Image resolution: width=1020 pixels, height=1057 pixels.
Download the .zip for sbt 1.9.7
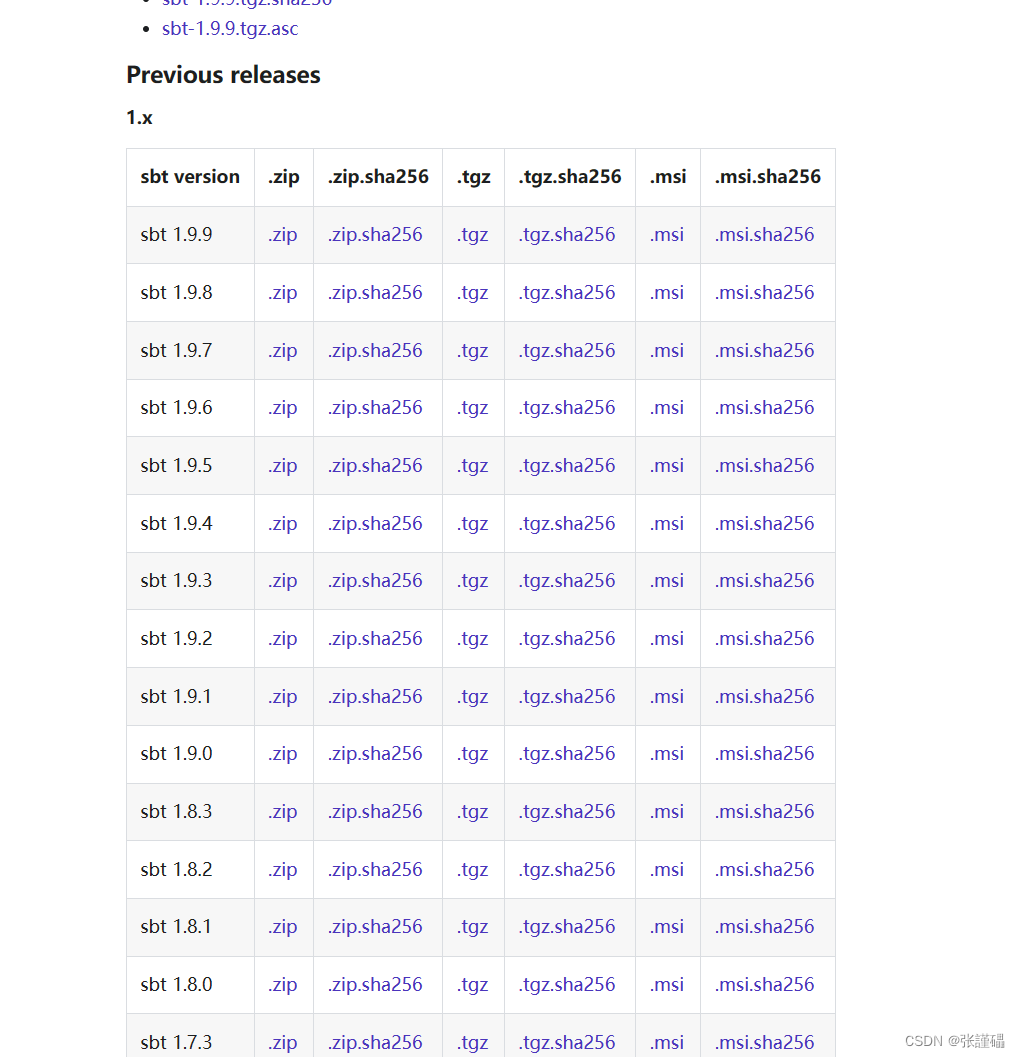tap(283, 351)
